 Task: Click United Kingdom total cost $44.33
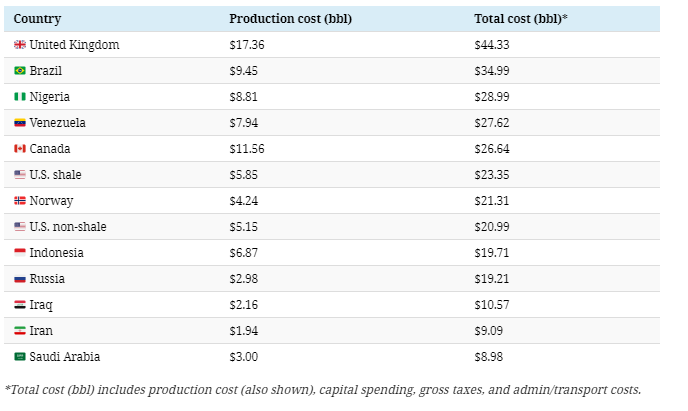coord(494,45)
